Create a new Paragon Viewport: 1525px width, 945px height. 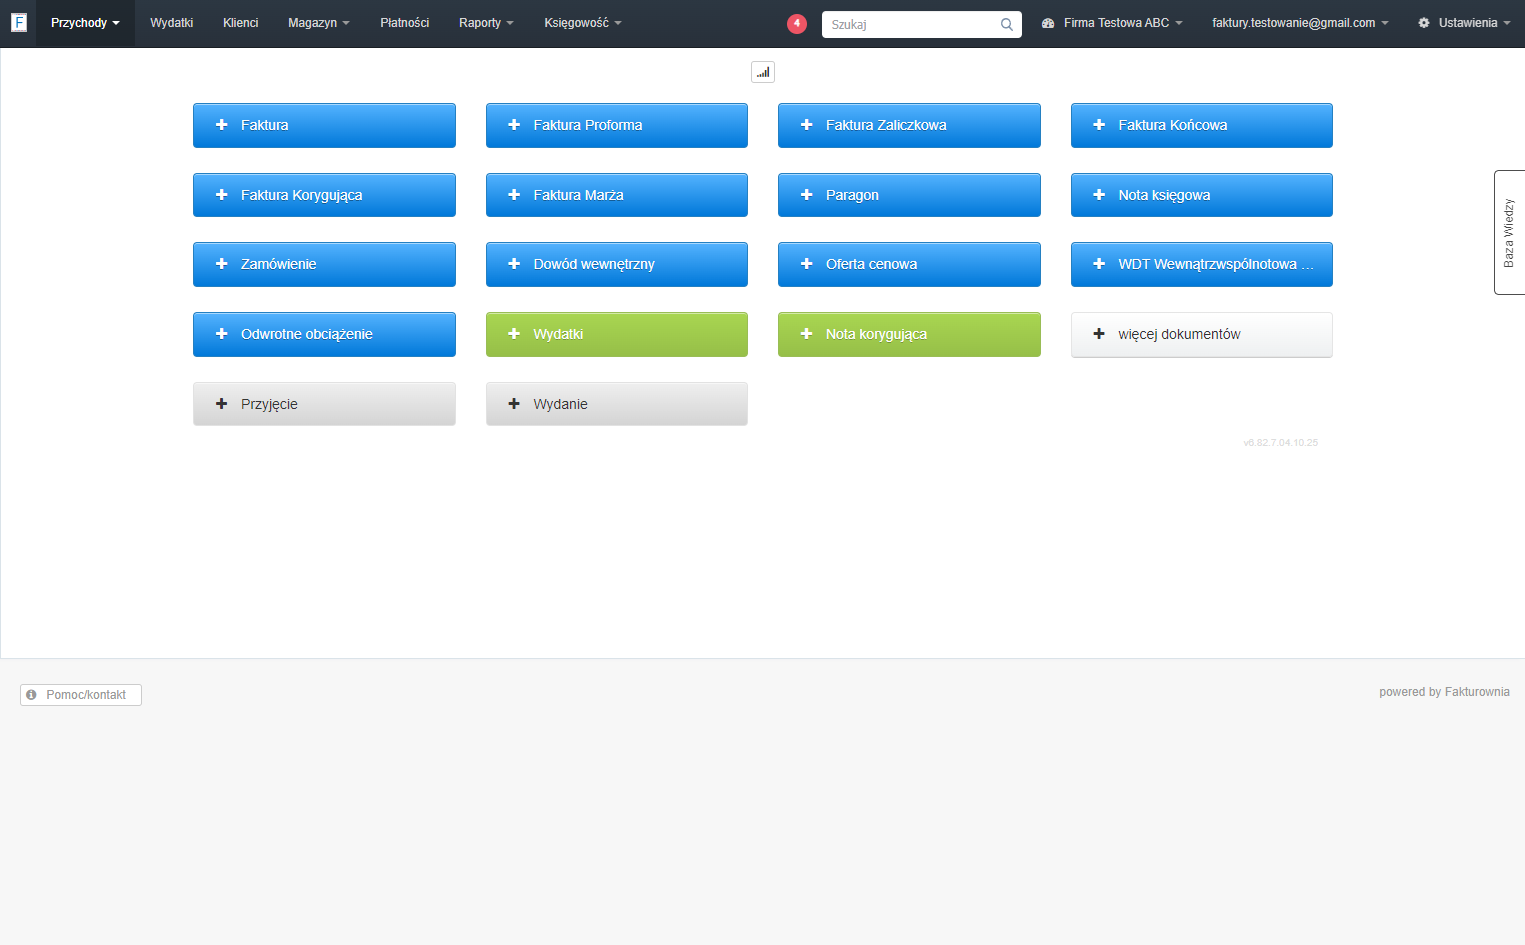(x=909, y=195)
